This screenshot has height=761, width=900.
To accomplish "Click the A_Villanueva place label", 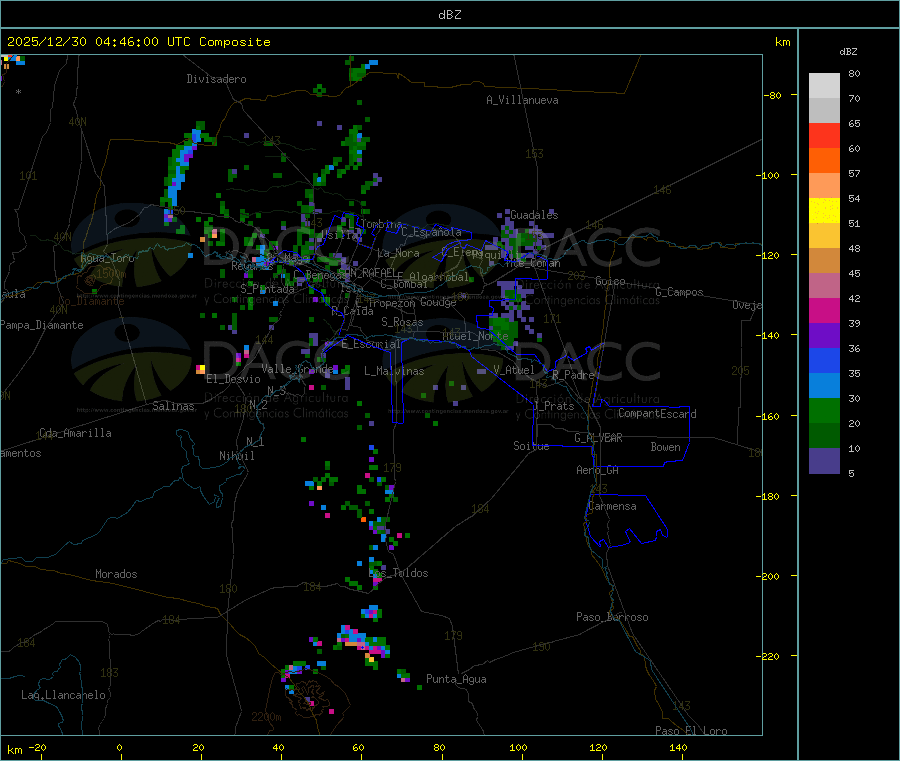I will click(x=522, y=100).
